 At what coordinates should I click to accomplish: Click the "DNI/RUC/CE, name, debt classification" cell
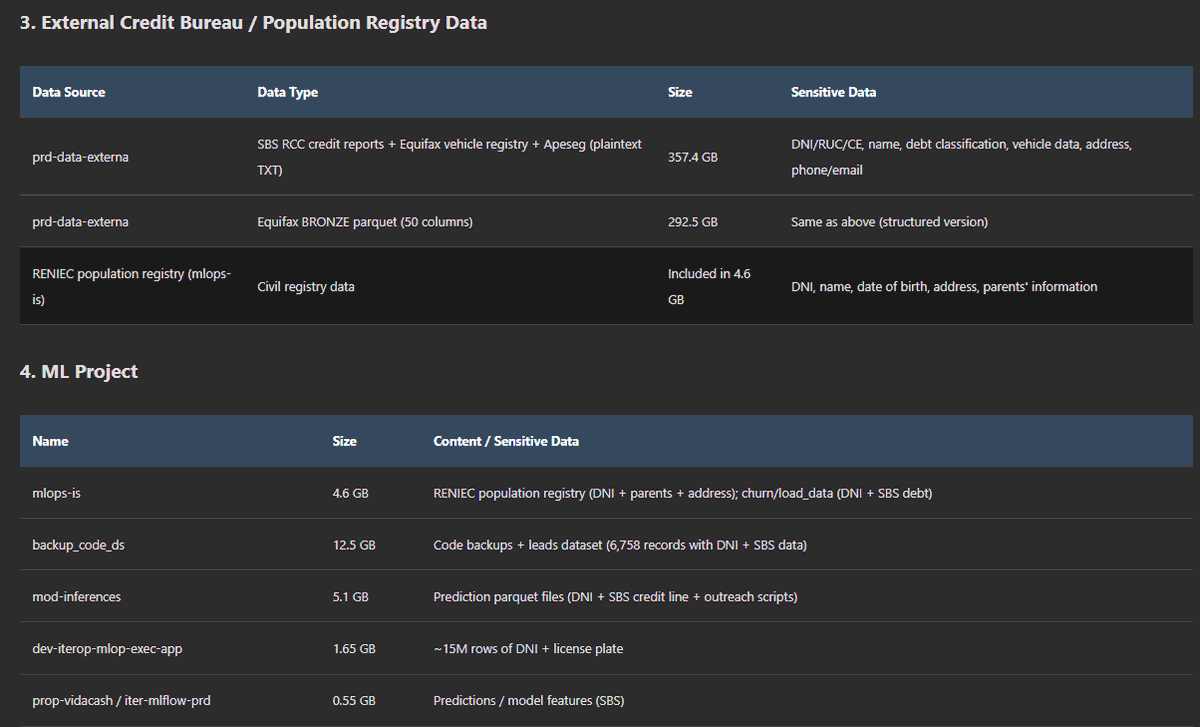pos(961,157)
